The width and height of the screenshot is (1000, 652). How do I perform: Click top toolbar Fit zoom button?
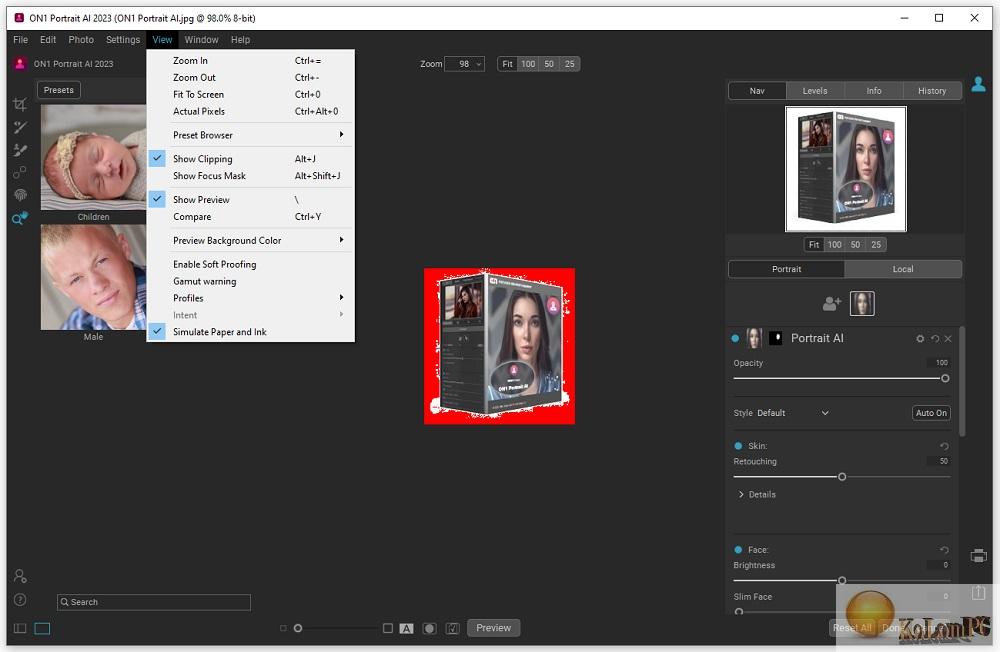(508, 64)
